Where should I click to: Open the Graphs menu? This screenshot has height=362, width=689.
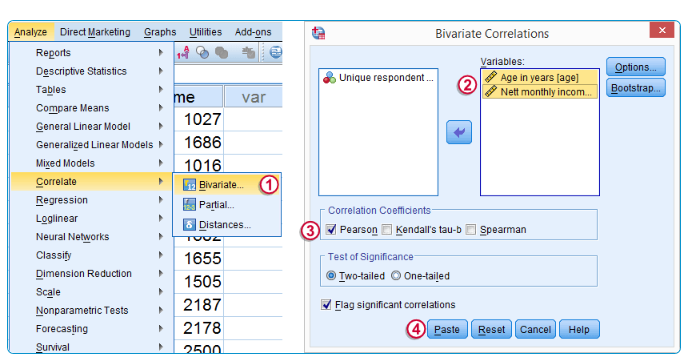coord(160,32)
